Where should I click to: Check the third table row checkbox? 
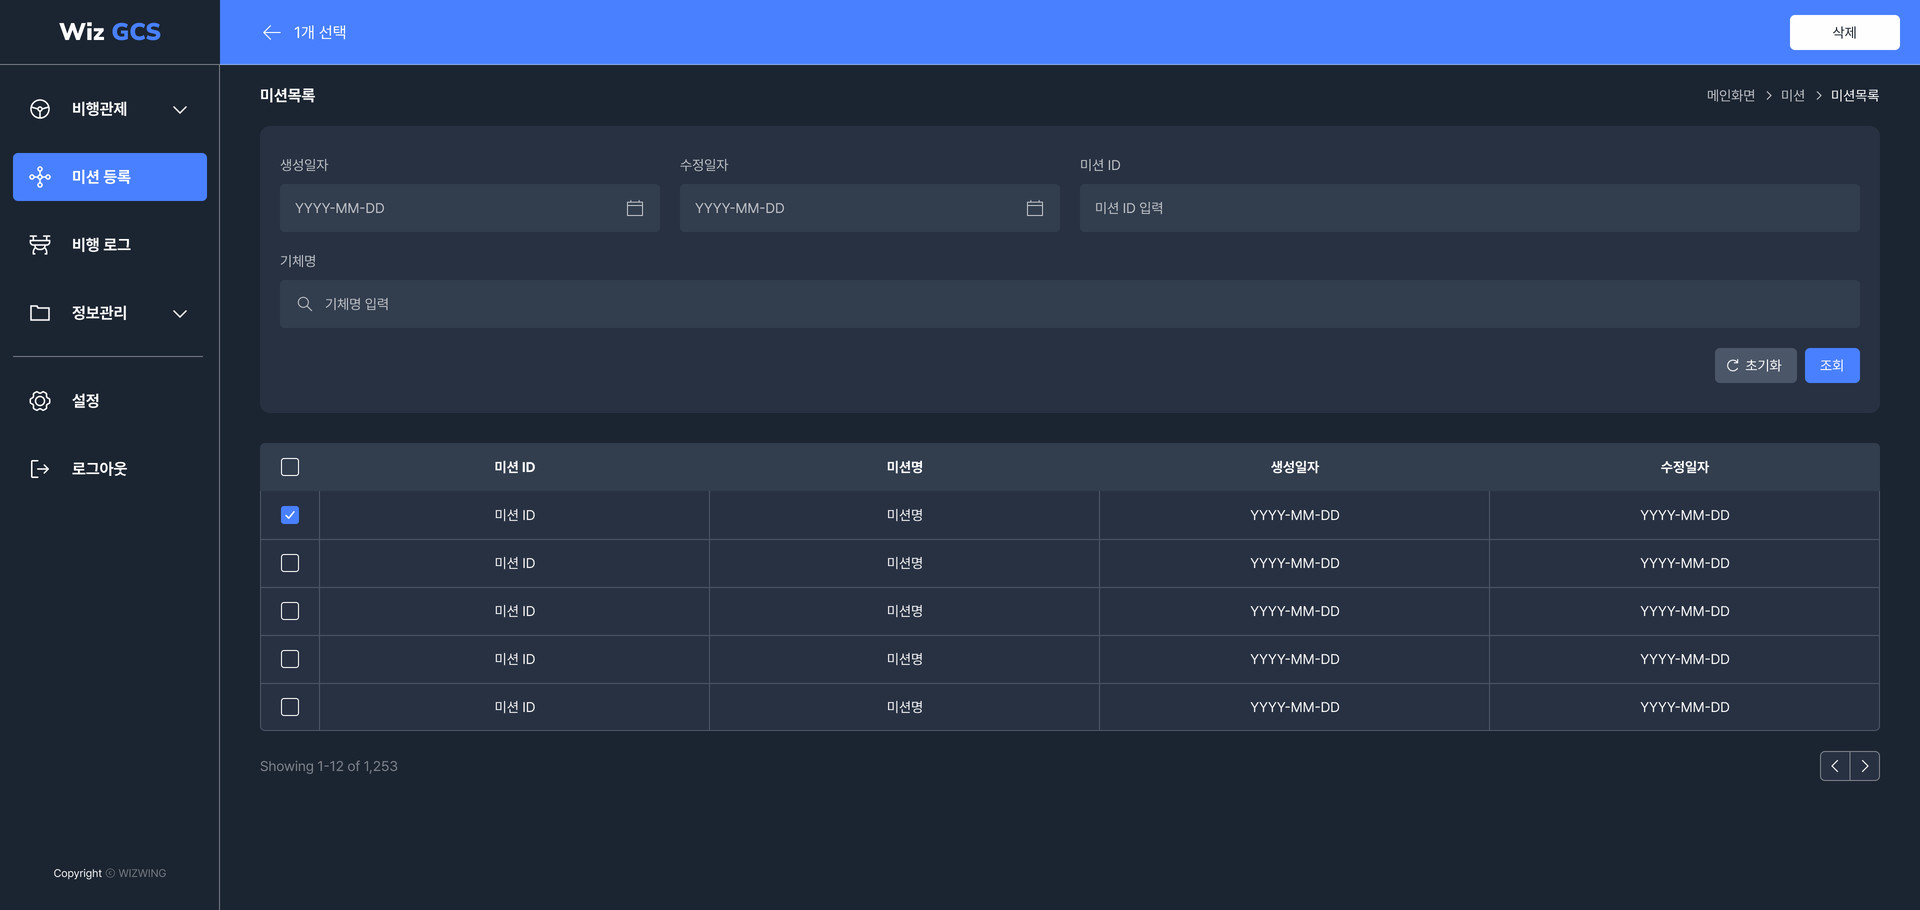point(290,611)
